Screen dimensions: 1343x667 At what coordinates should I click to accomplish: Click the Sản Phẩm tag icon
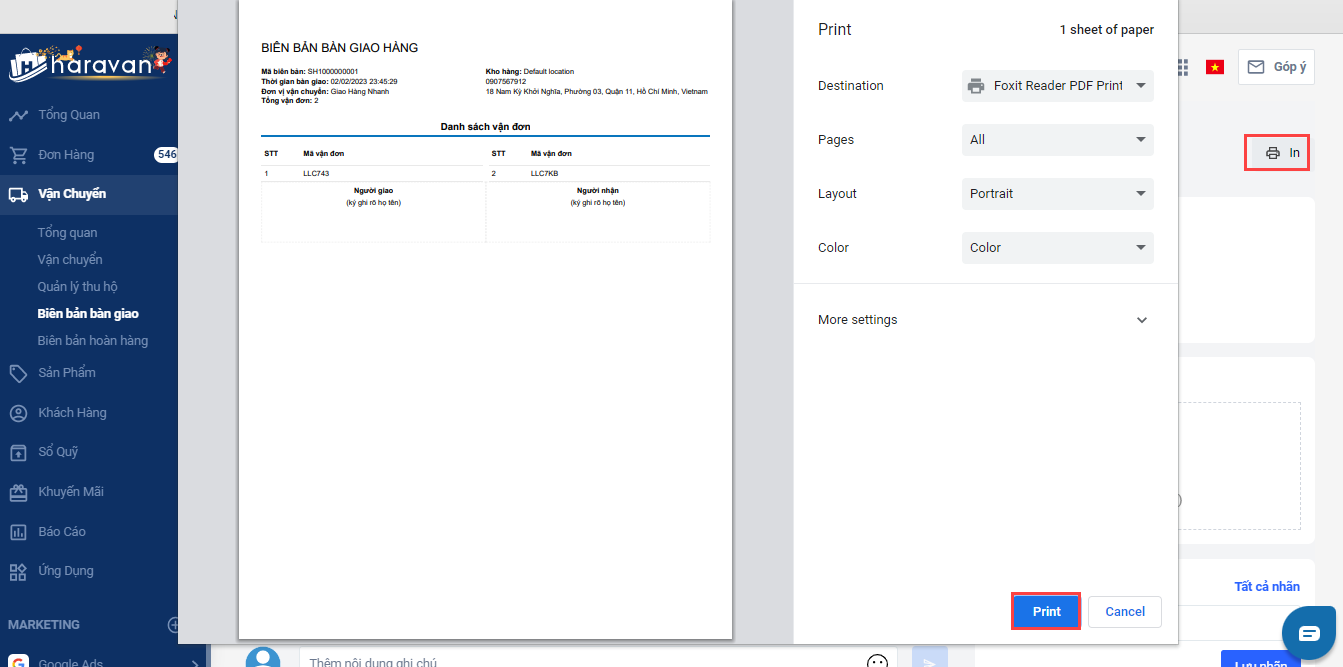18,373
